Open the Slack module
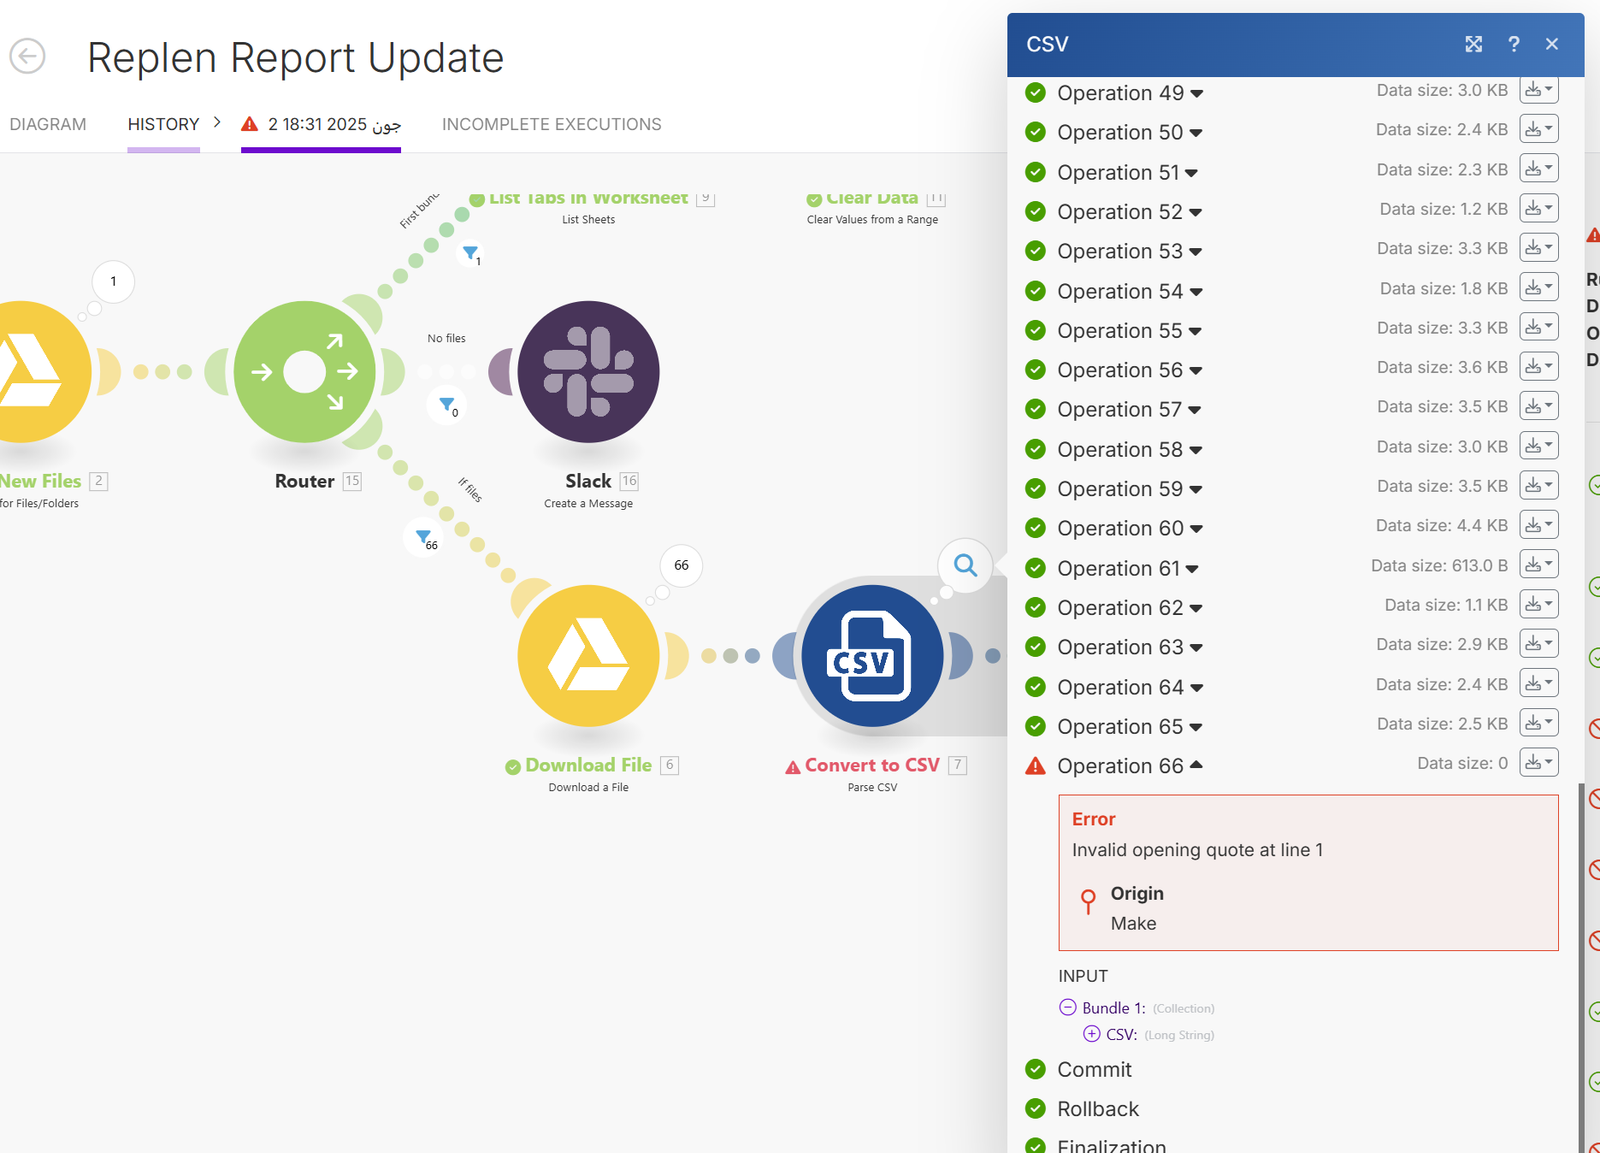This screenshot has height=1153, width=1600. coord(588,372)
